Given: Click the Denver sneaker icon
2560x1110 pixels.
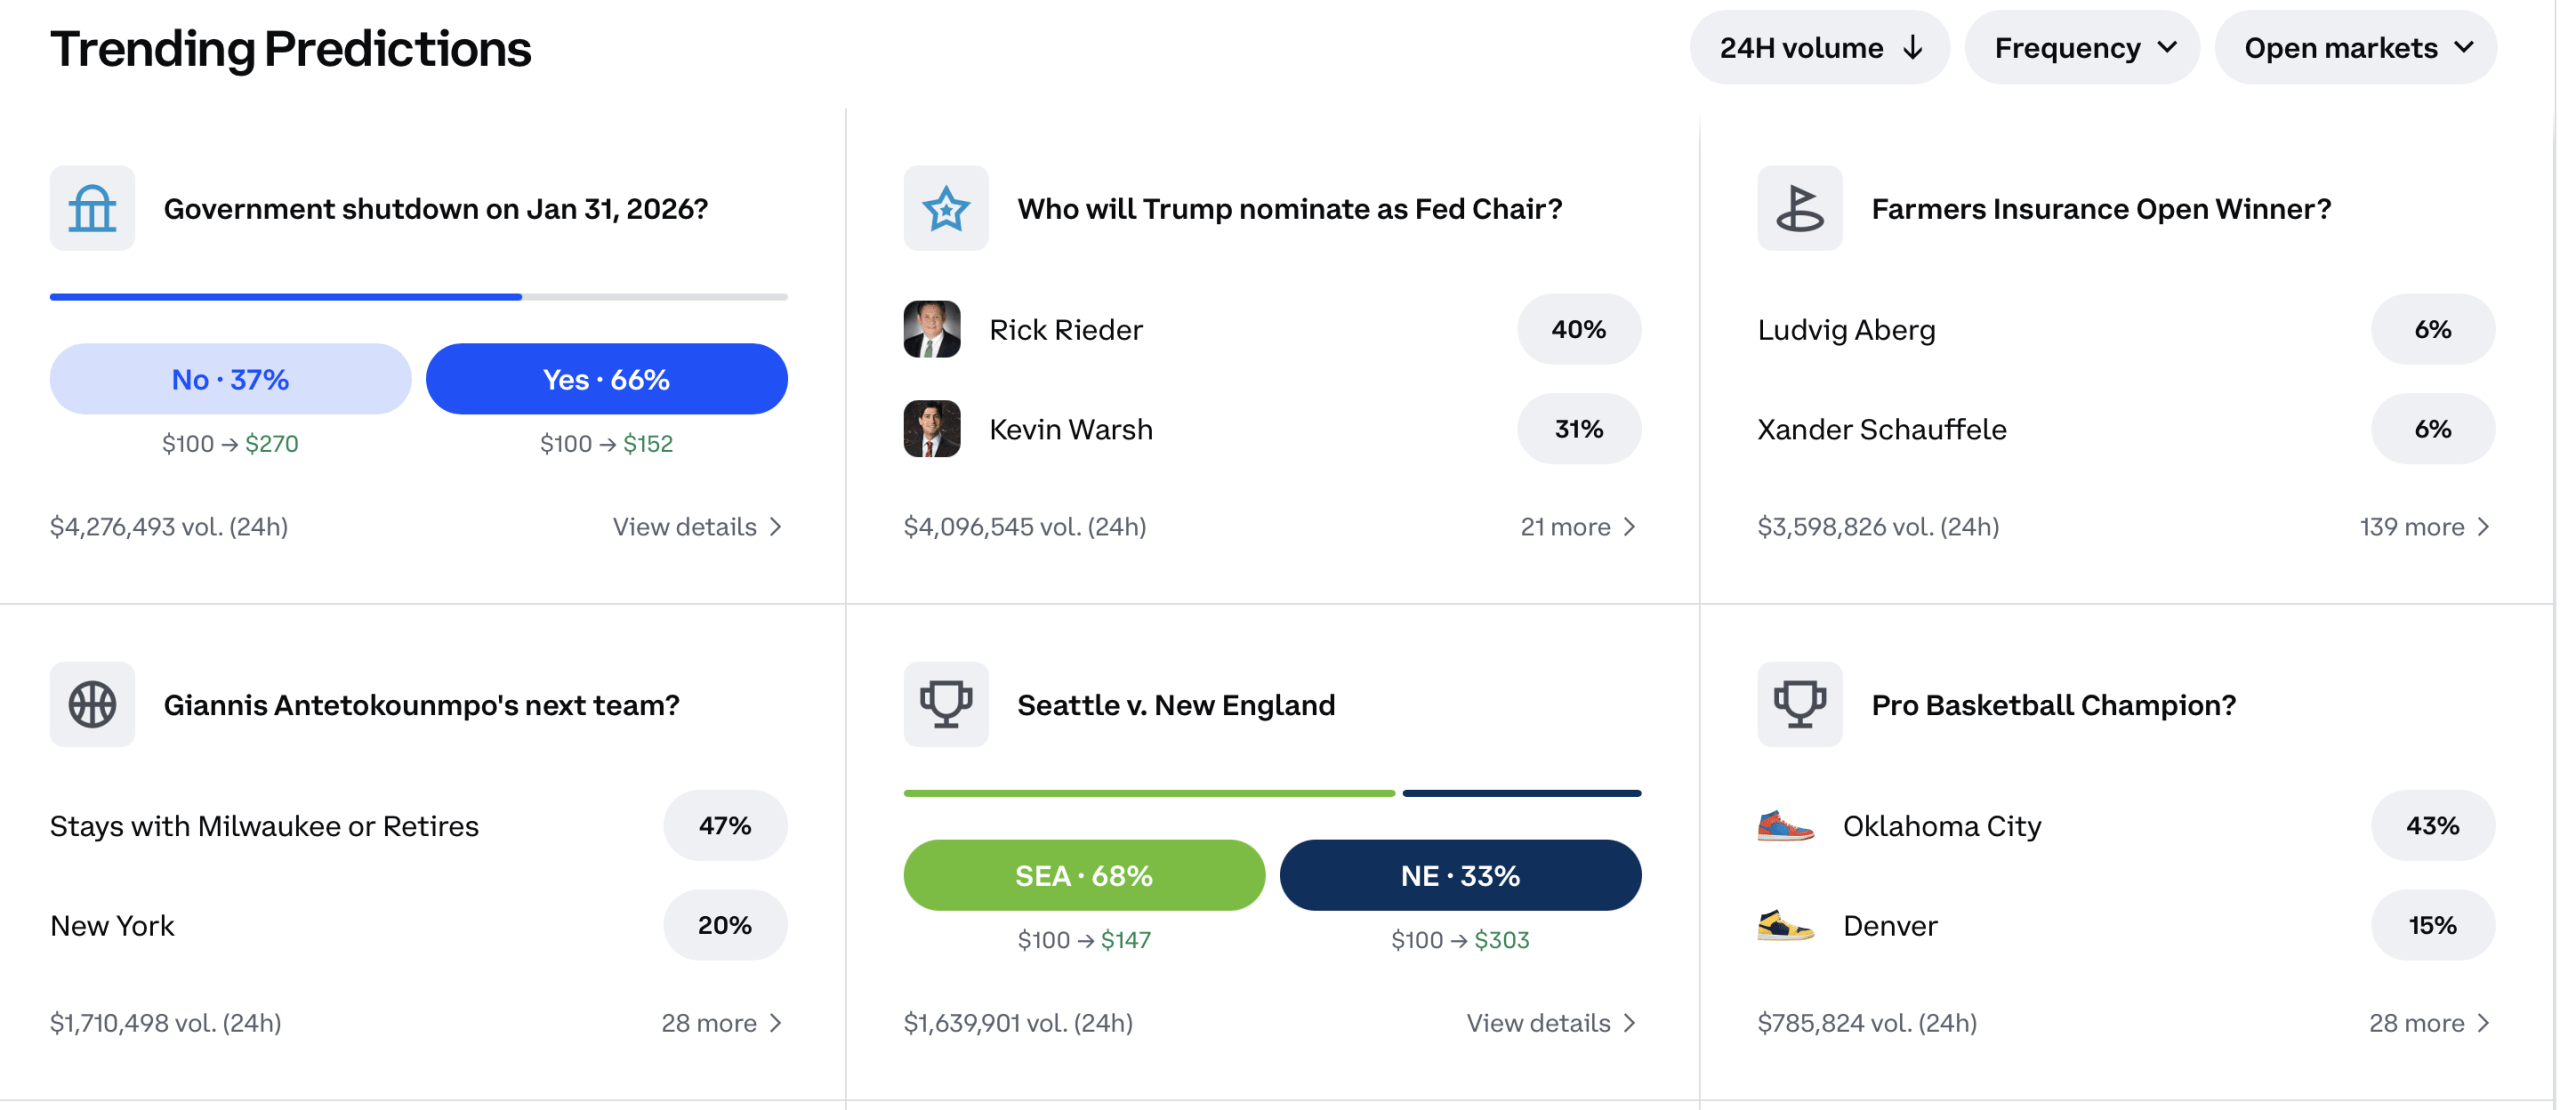Looking at the screenshot, I should pyautogui.click(x=1784, y=925).
